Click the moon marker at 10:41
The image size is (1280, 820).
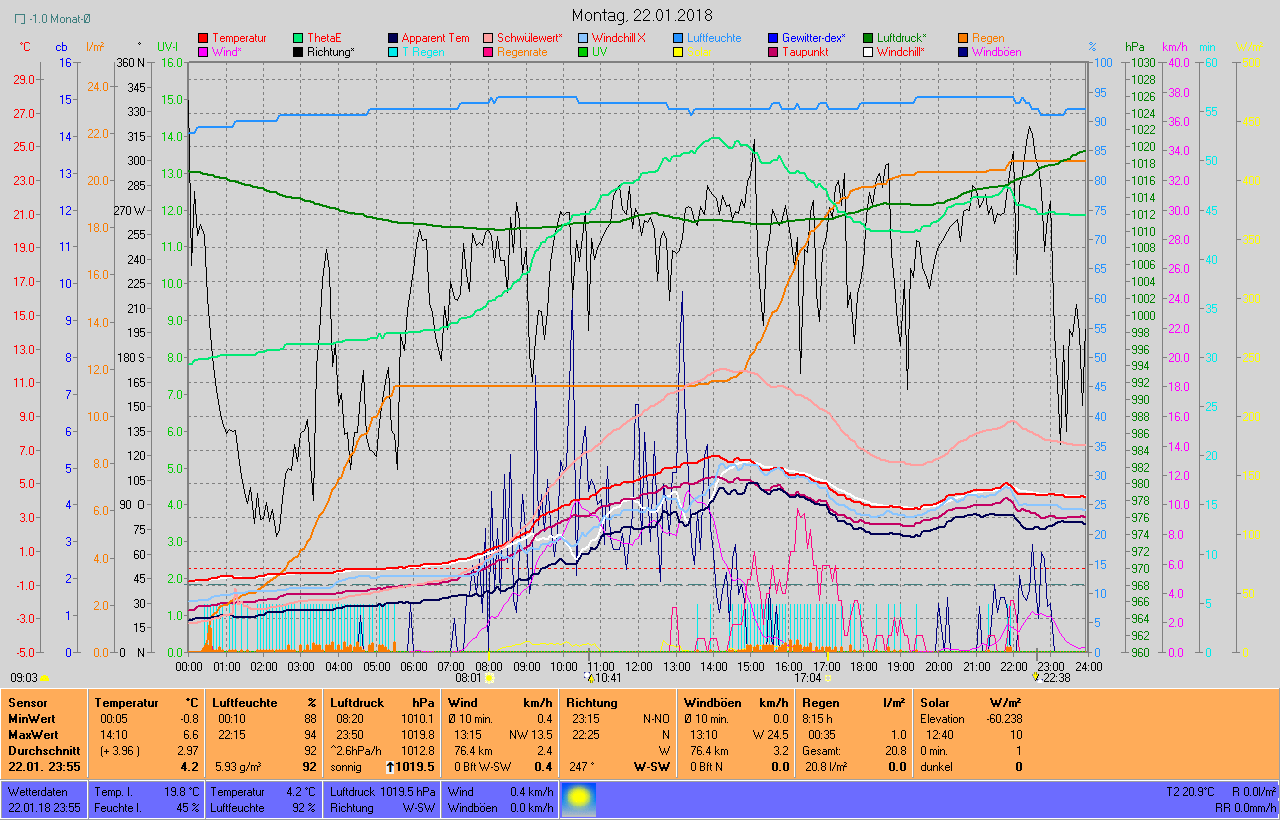point(589,678)
